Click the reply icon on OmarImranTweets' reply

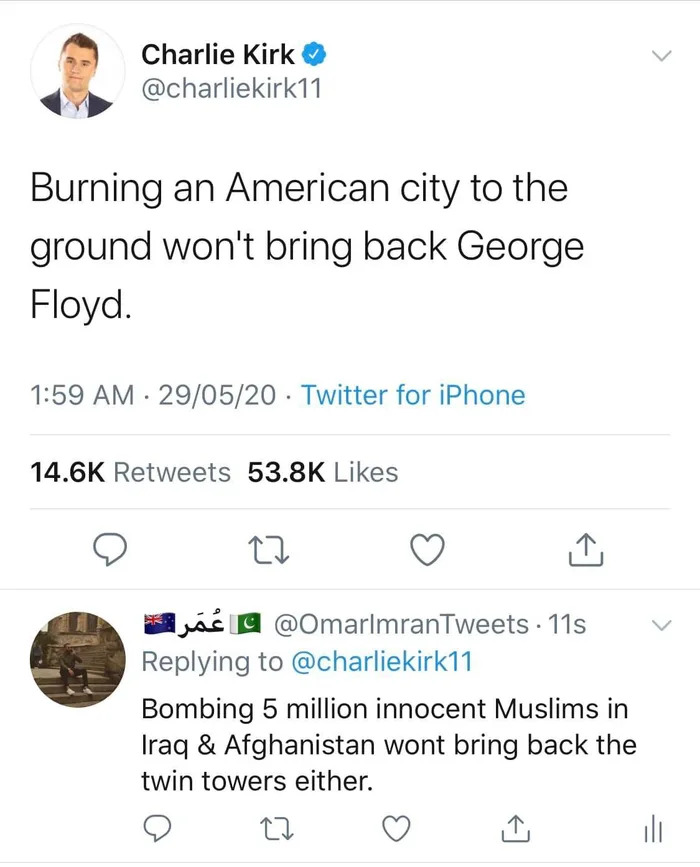(158, 829)
